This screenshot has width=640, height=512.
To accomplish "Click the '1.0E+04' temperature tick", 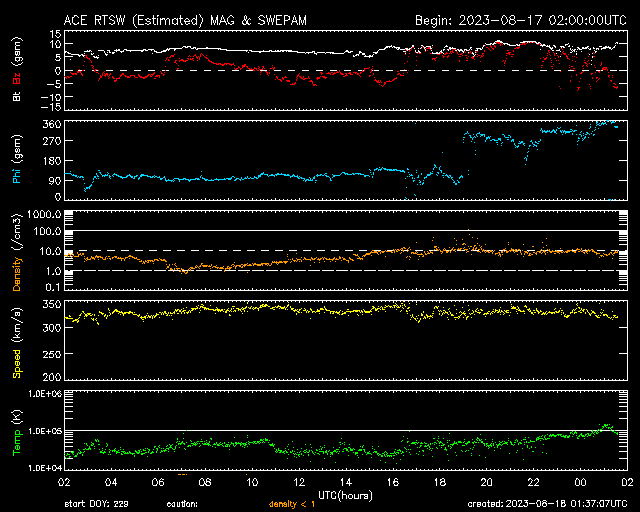I will coord(45,468).
